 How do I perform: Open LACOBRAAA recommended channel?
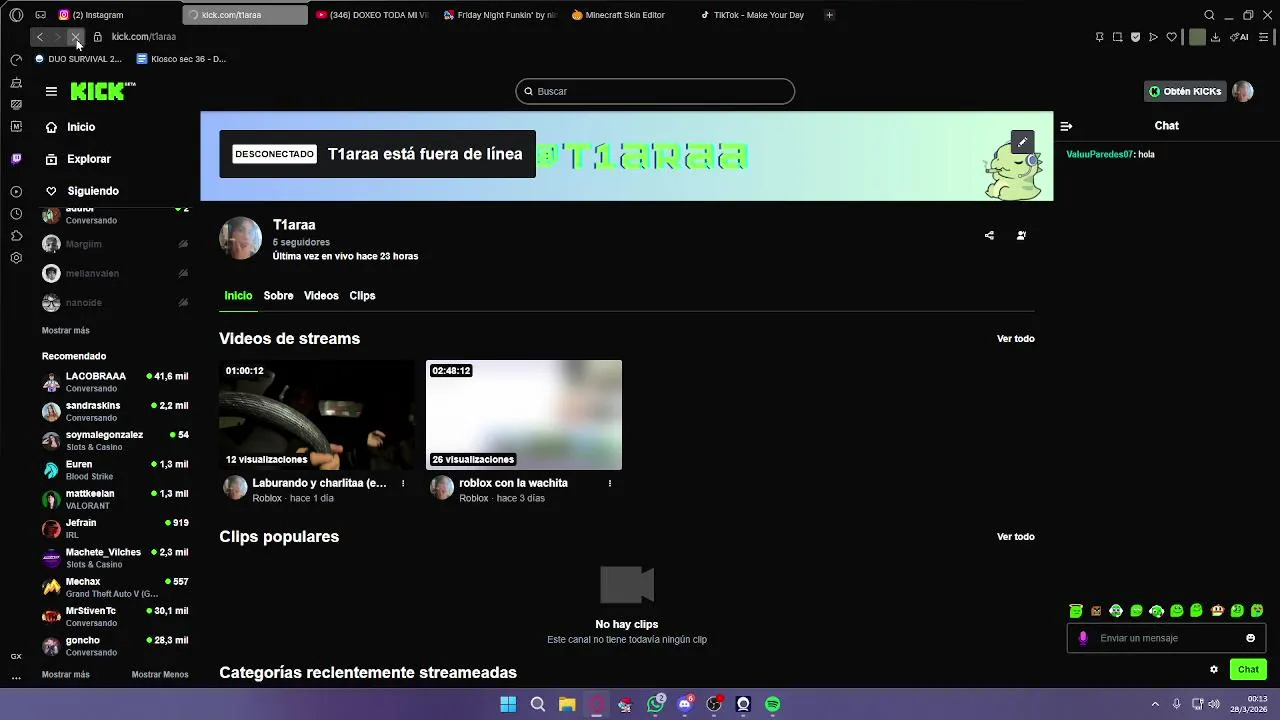115,382
